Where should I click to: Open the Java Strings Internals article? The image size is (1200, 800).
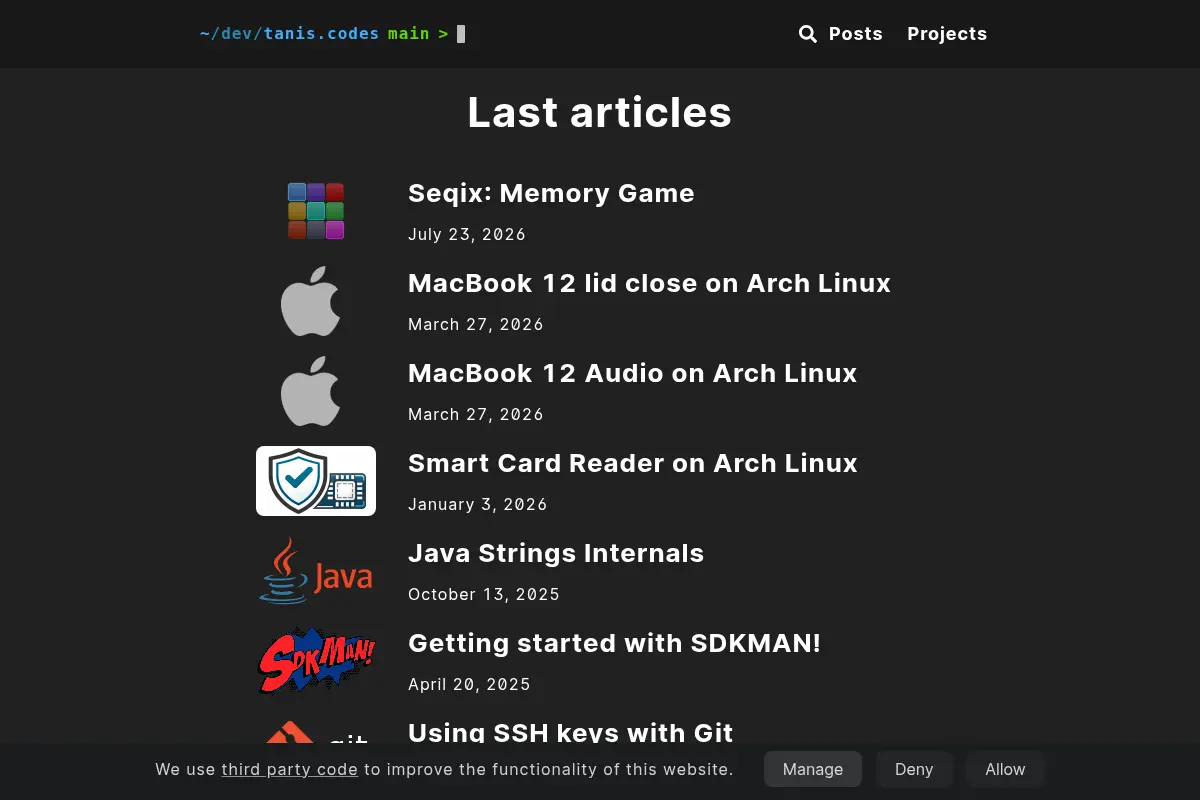[556, 553]
